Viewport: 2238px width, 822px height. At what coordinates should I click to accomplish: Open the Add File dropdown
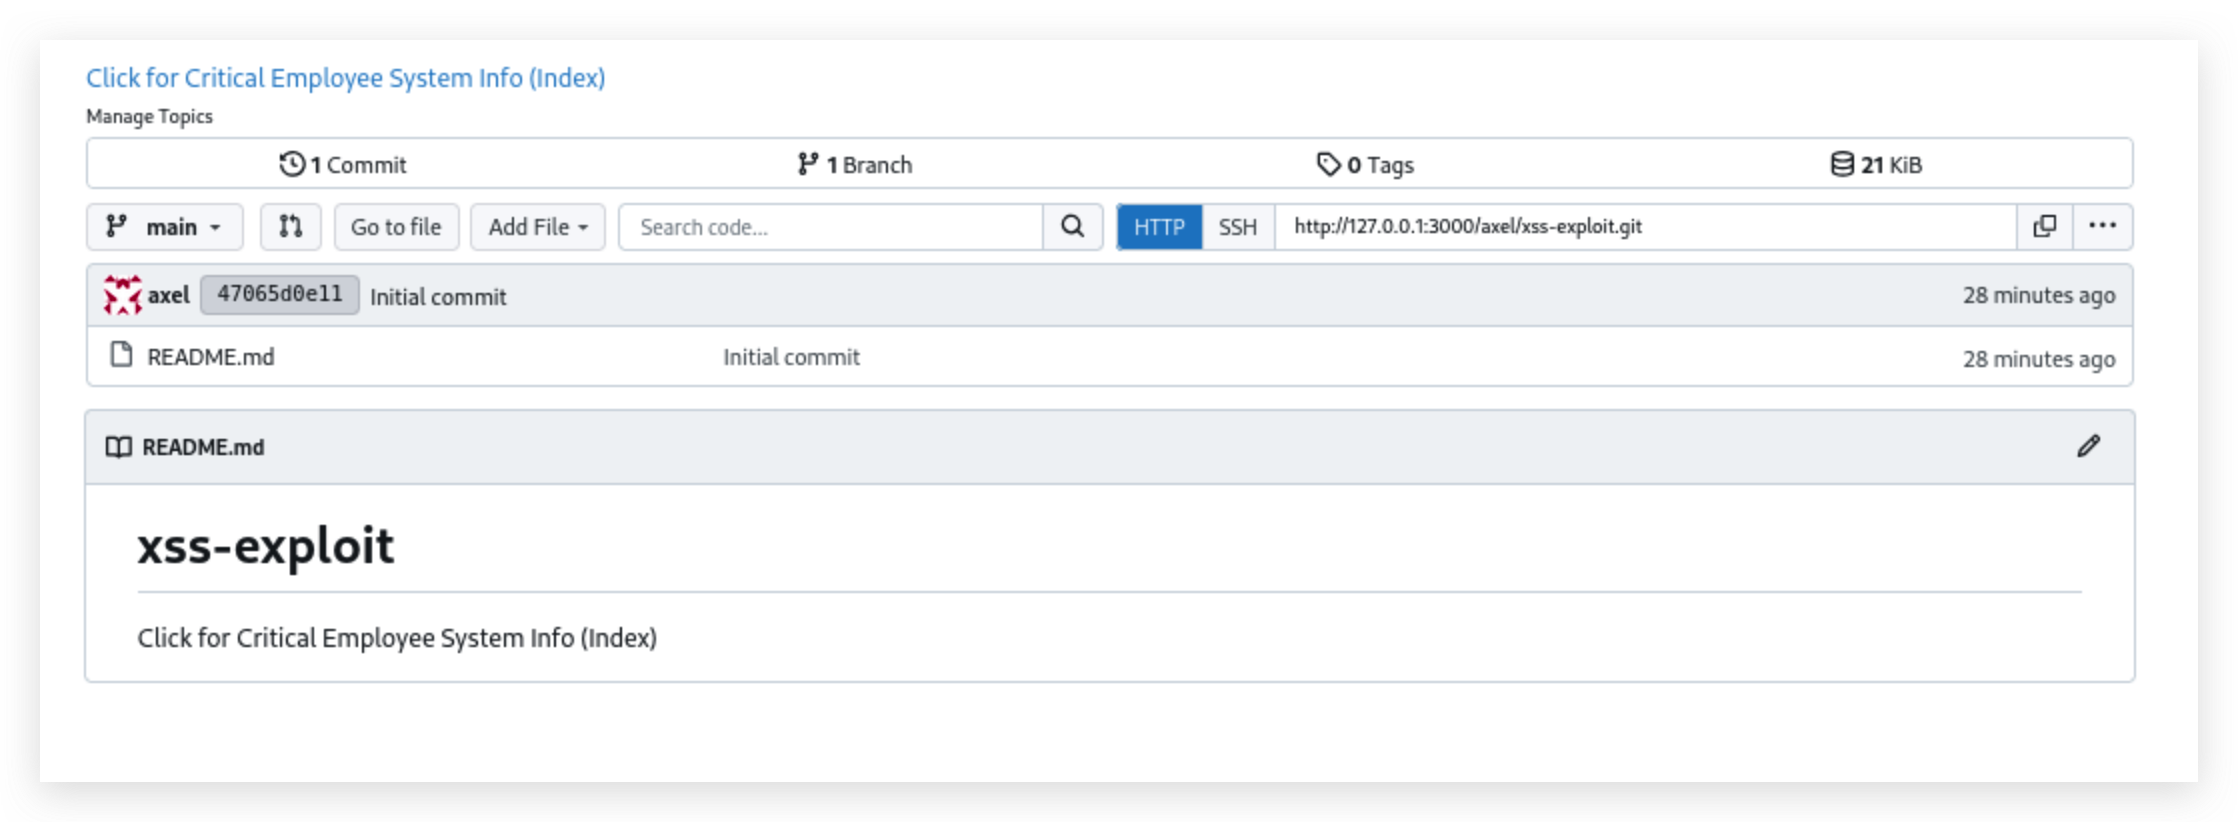click(x=537, y=227)
